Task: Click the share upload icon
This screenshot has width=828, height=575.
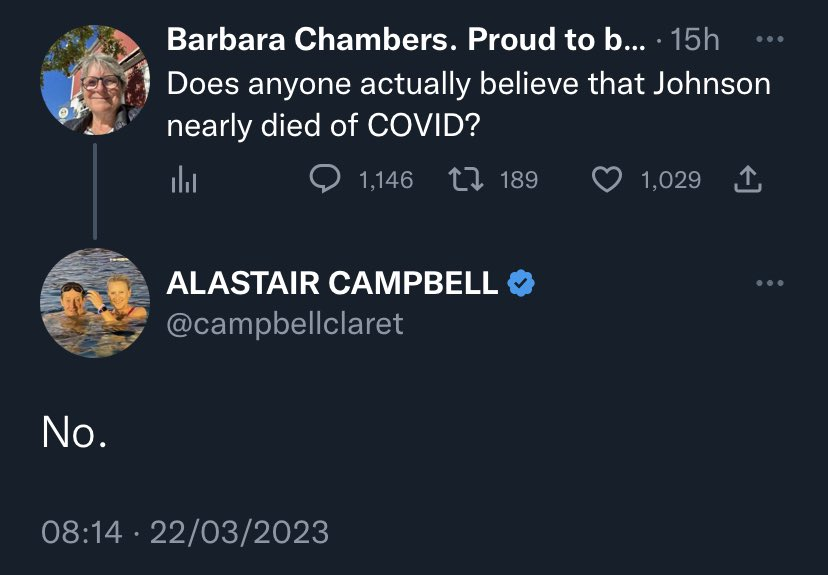Action: (x=748, y=180)
